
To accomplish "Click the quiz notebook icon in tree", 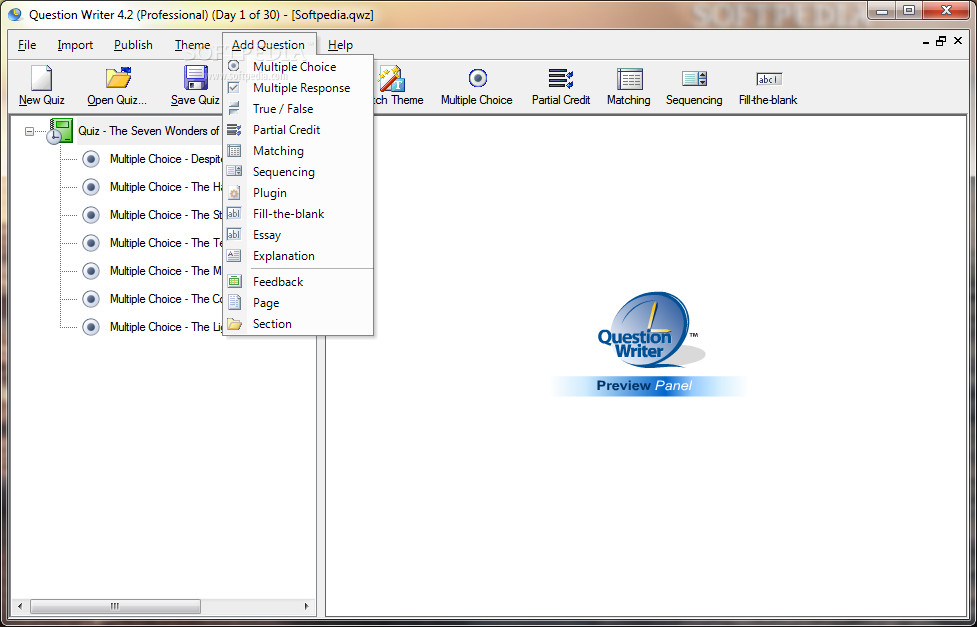I will [x=60, y=131].
